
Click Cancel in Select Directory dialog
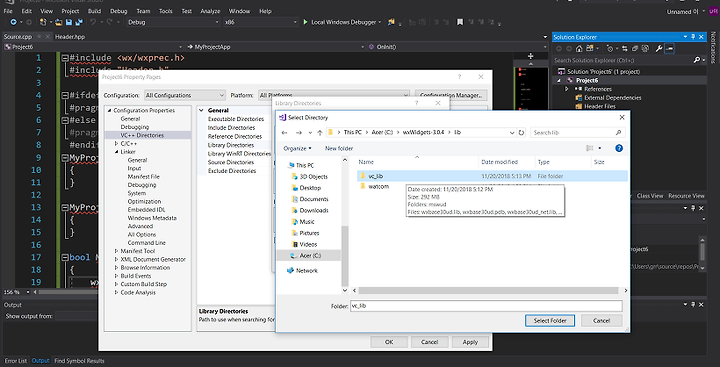click(602, 321)
